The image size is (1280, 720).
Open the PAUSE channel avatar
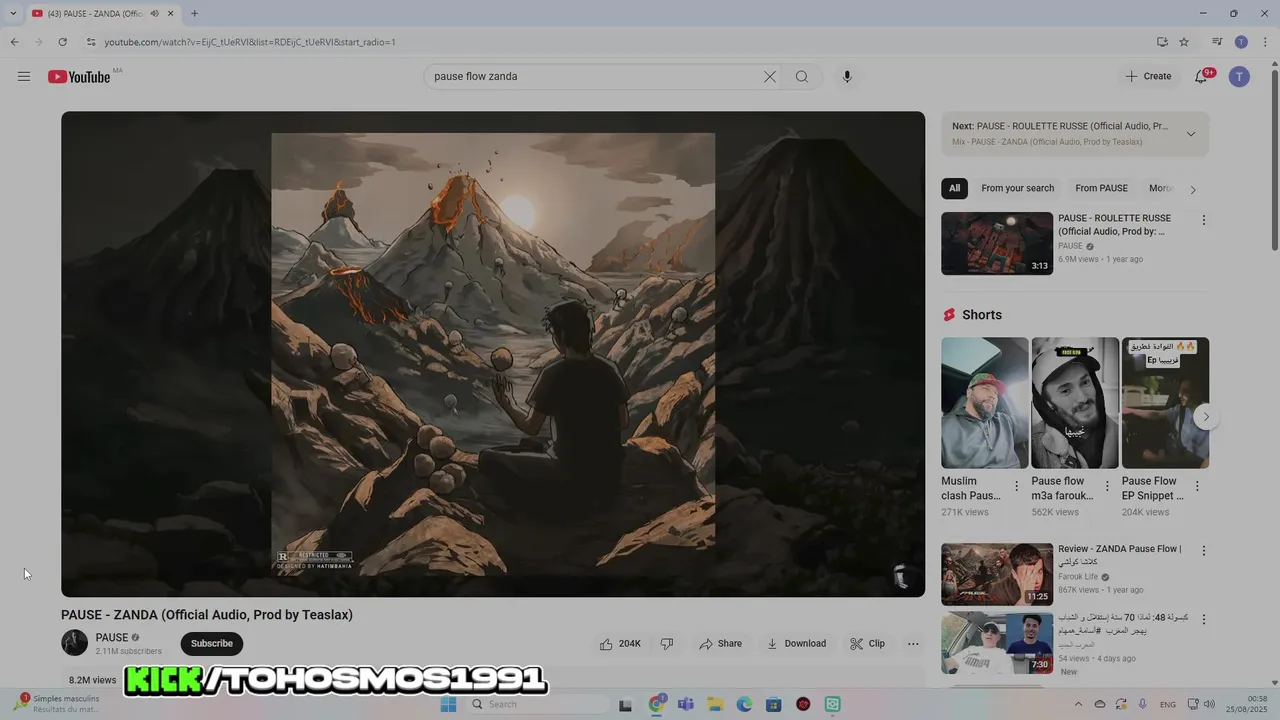pyautogui.click(x=75, y=643)
